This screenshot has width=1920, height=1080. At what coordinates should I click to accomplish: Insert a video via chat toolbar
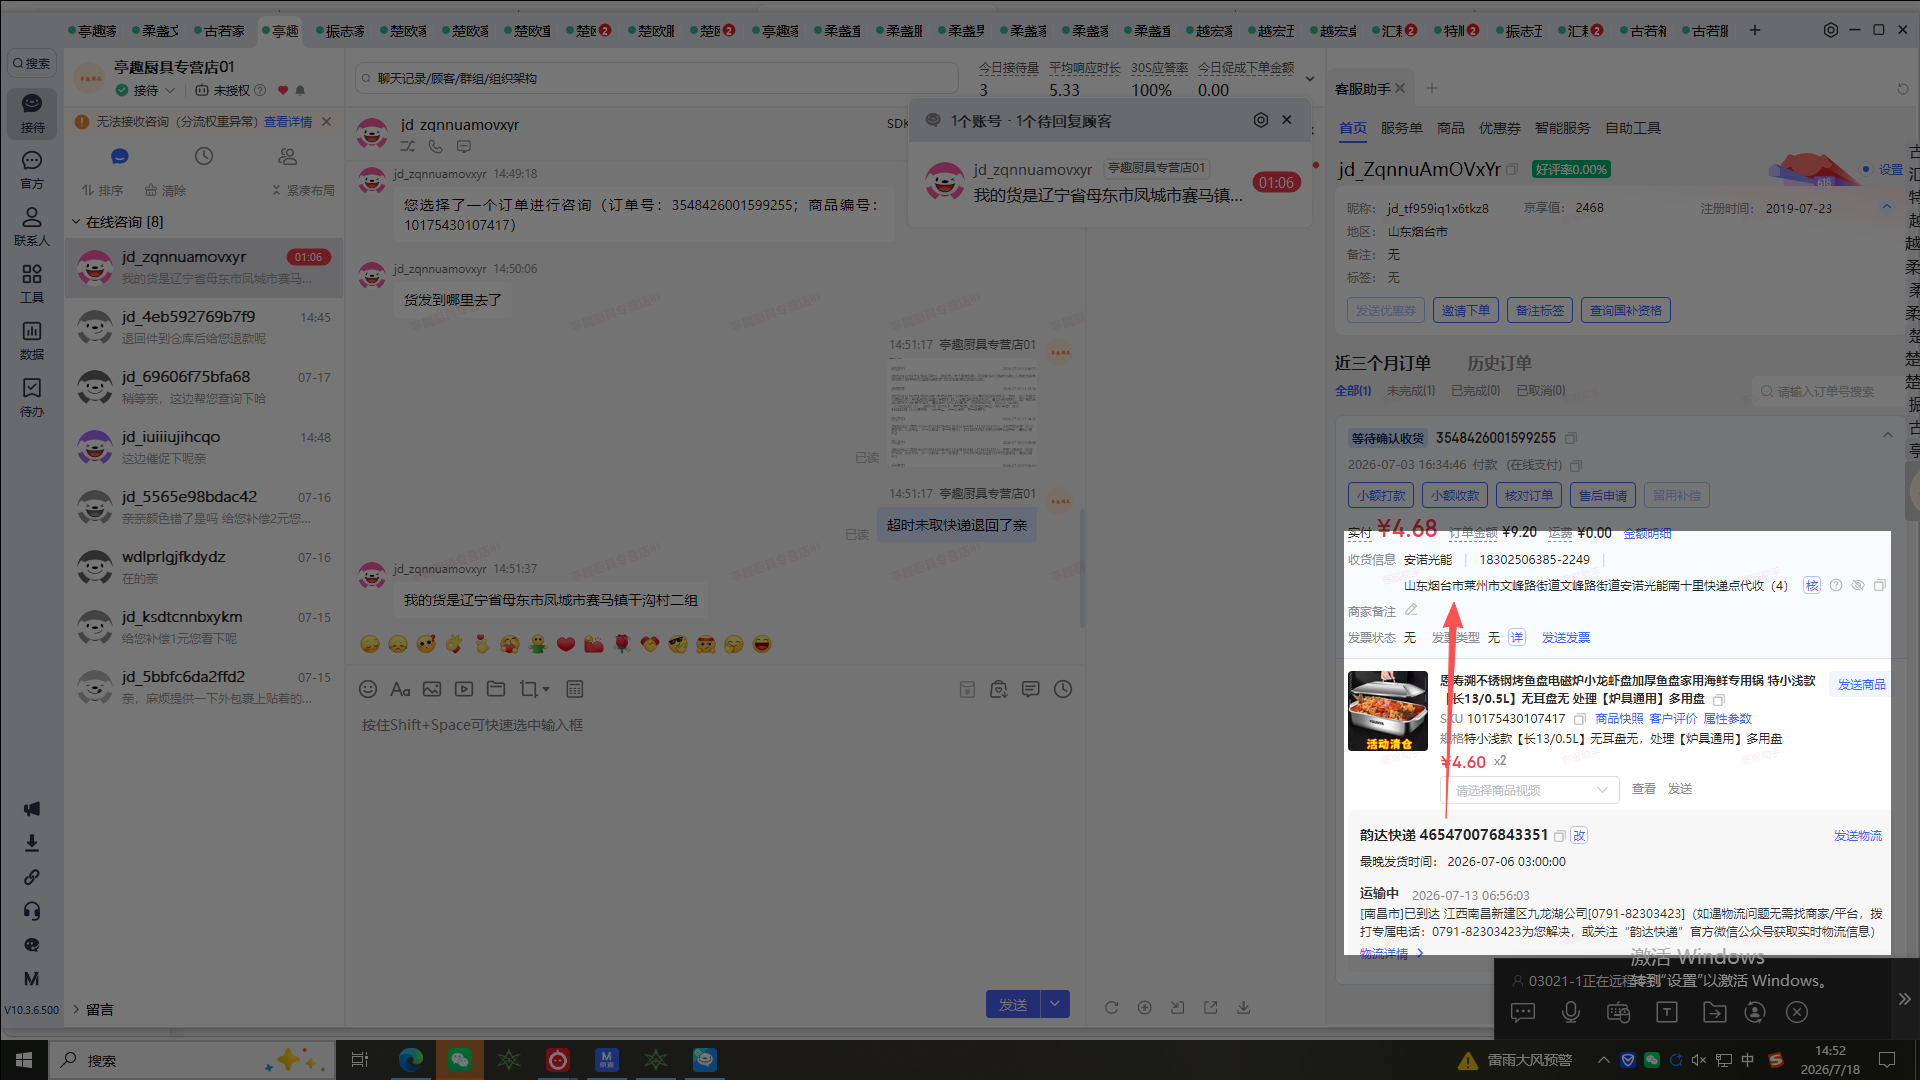[464, 689]
